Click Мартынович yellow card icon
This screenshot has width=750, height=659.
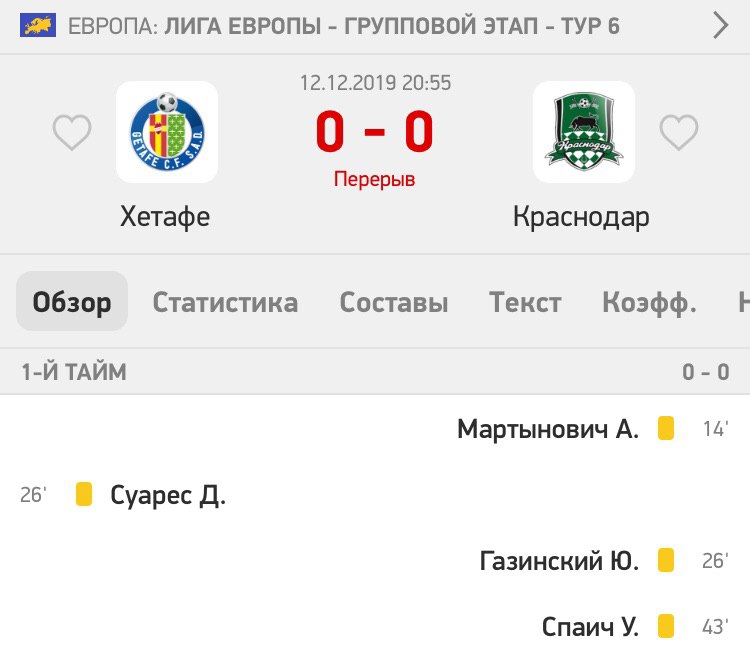point(665,429)
